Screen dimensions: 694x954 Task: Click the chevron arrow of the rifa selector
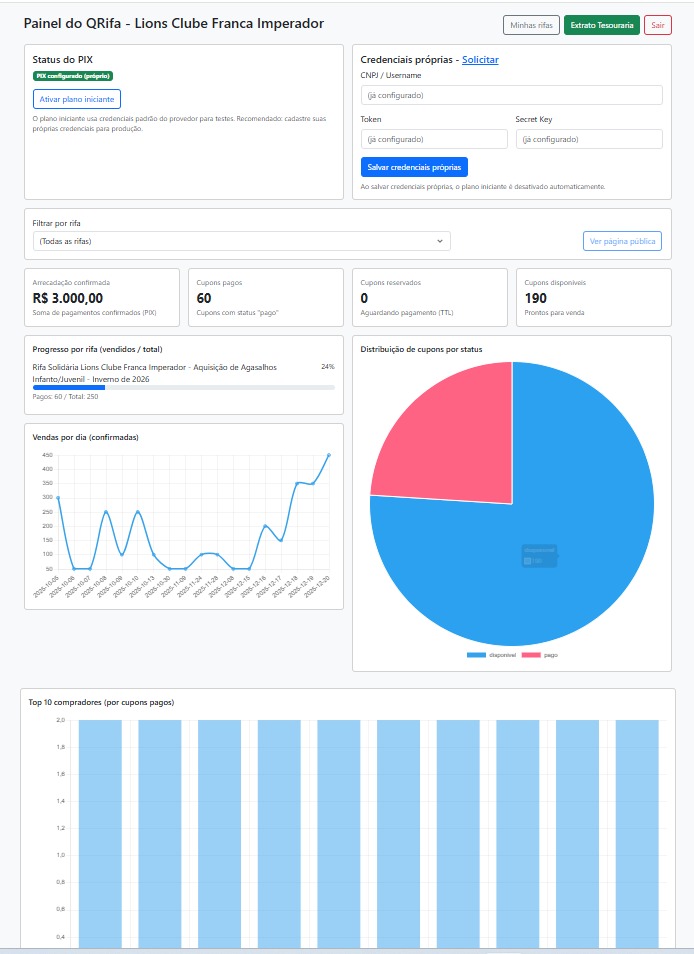click(440, 241)
